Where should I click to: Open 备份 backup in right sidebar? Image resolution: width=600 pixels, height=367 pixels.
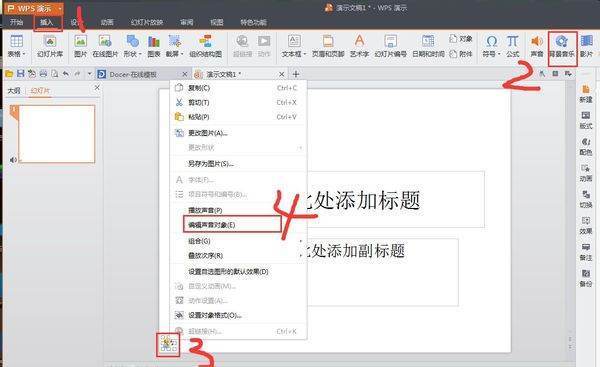click(x=585, y=278)
